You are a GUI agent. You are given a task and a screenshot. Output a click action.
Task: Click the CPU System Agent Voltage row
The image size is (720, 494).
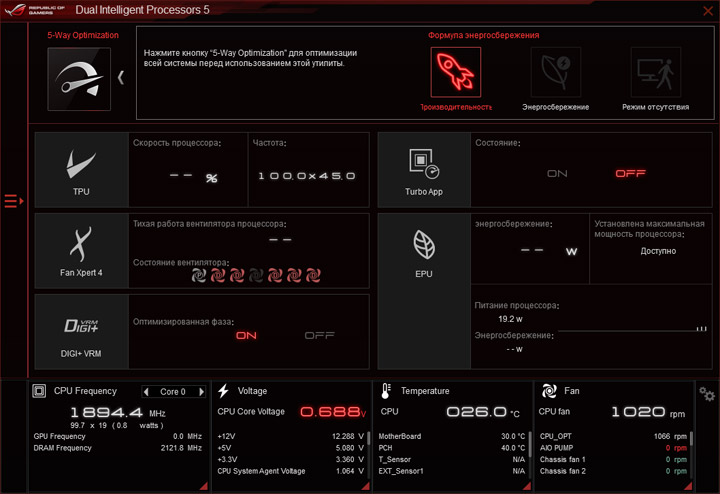point(291,471)
